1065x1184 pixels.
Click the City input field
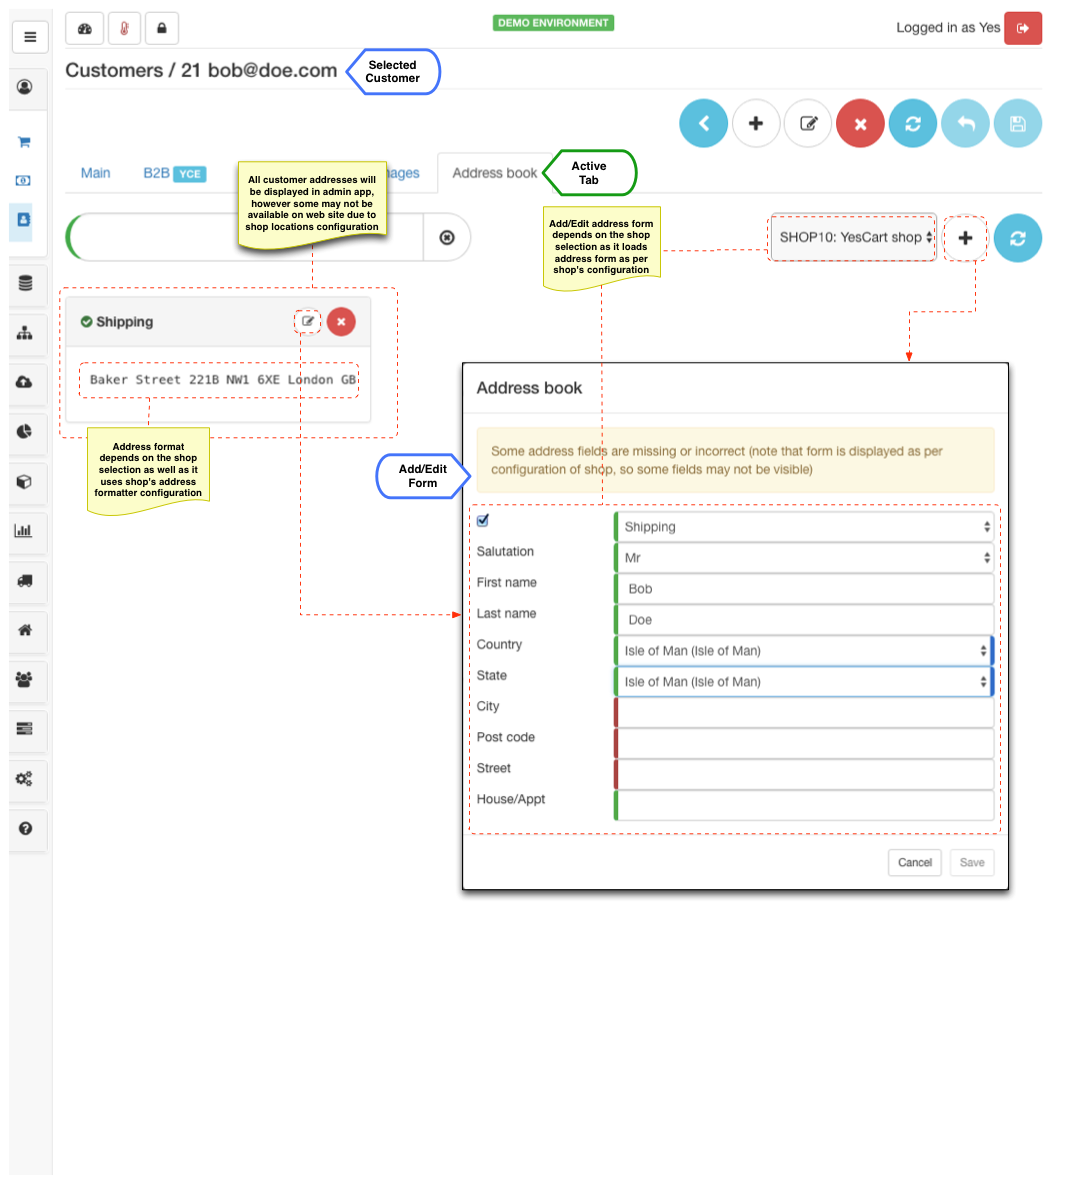(804, 713)
